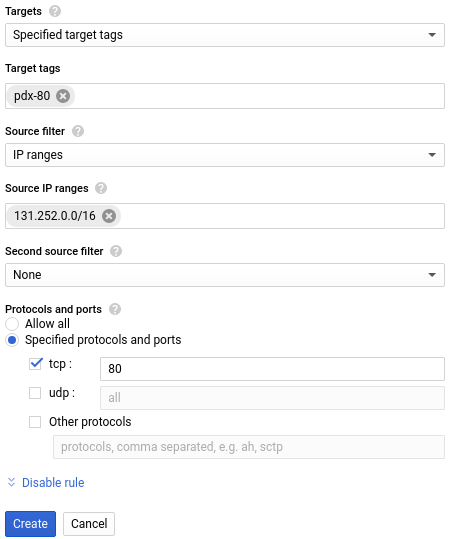Cancel the firewall rule creation
This screenshot has width=453, height=539.
89,524
